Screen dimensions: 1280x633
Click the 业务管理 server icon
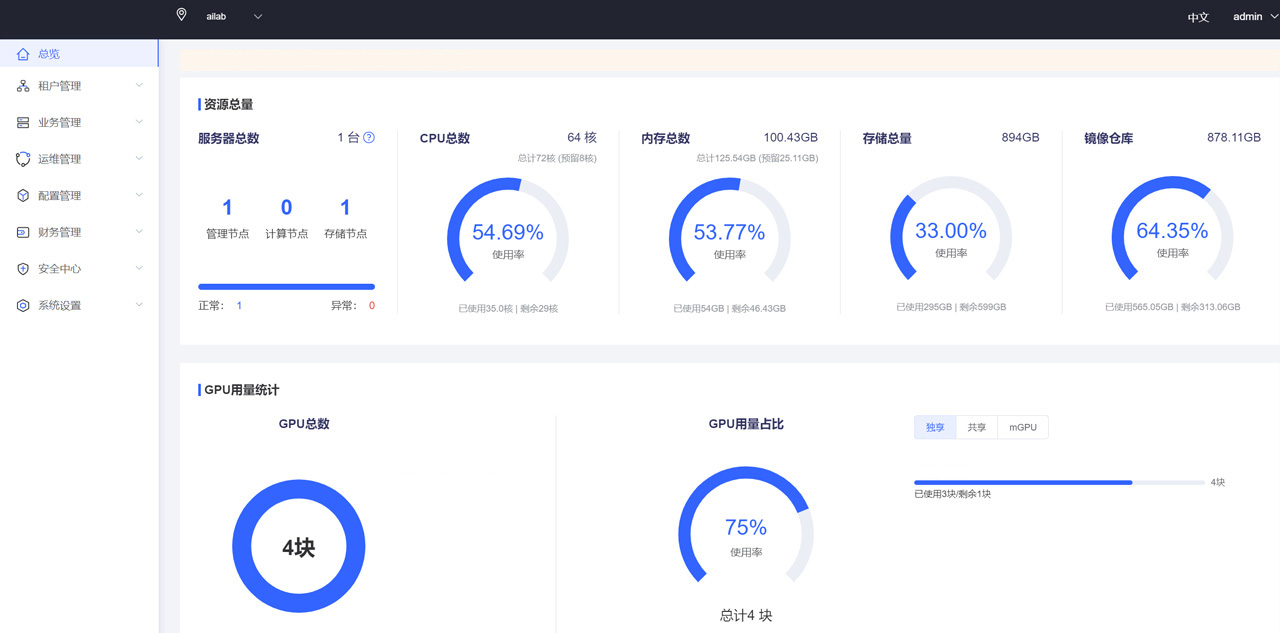tap(23, 123)
